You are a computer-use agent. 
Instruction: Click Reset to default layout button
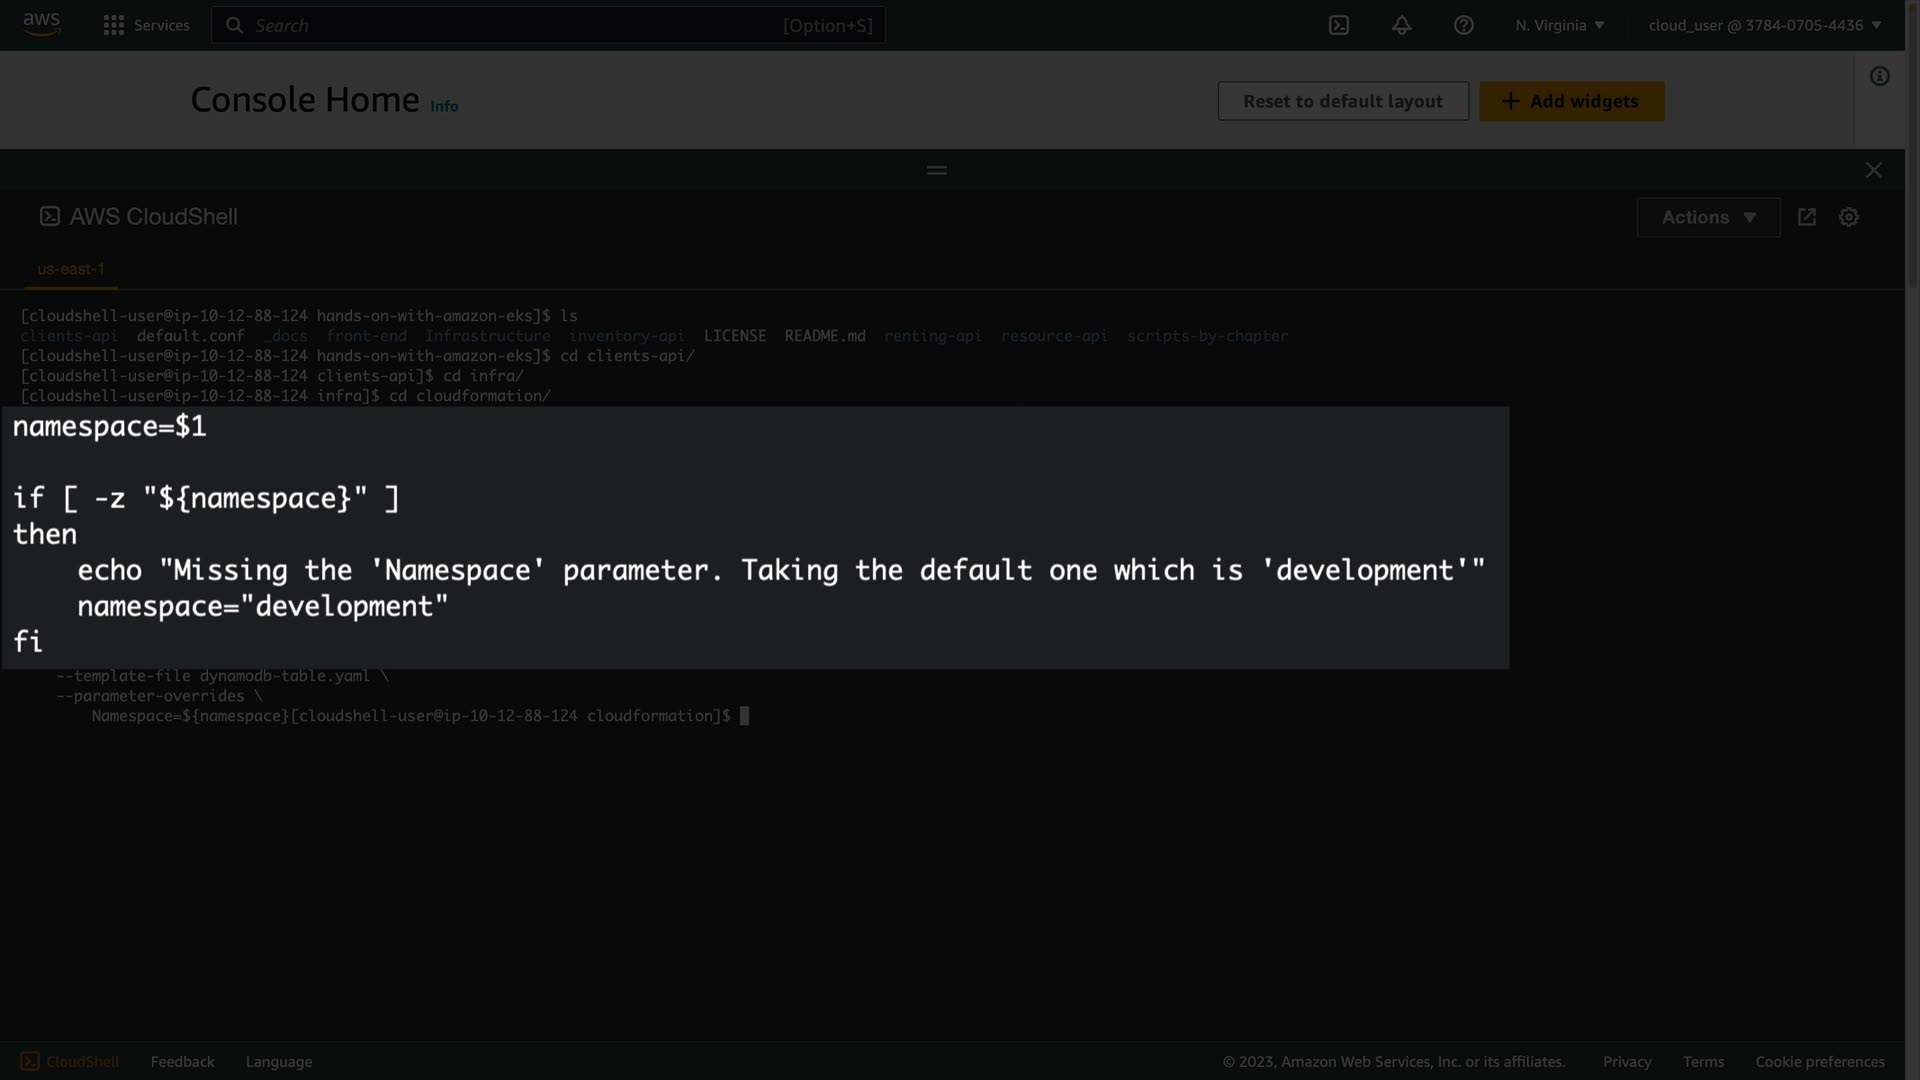click(1342, 101)
